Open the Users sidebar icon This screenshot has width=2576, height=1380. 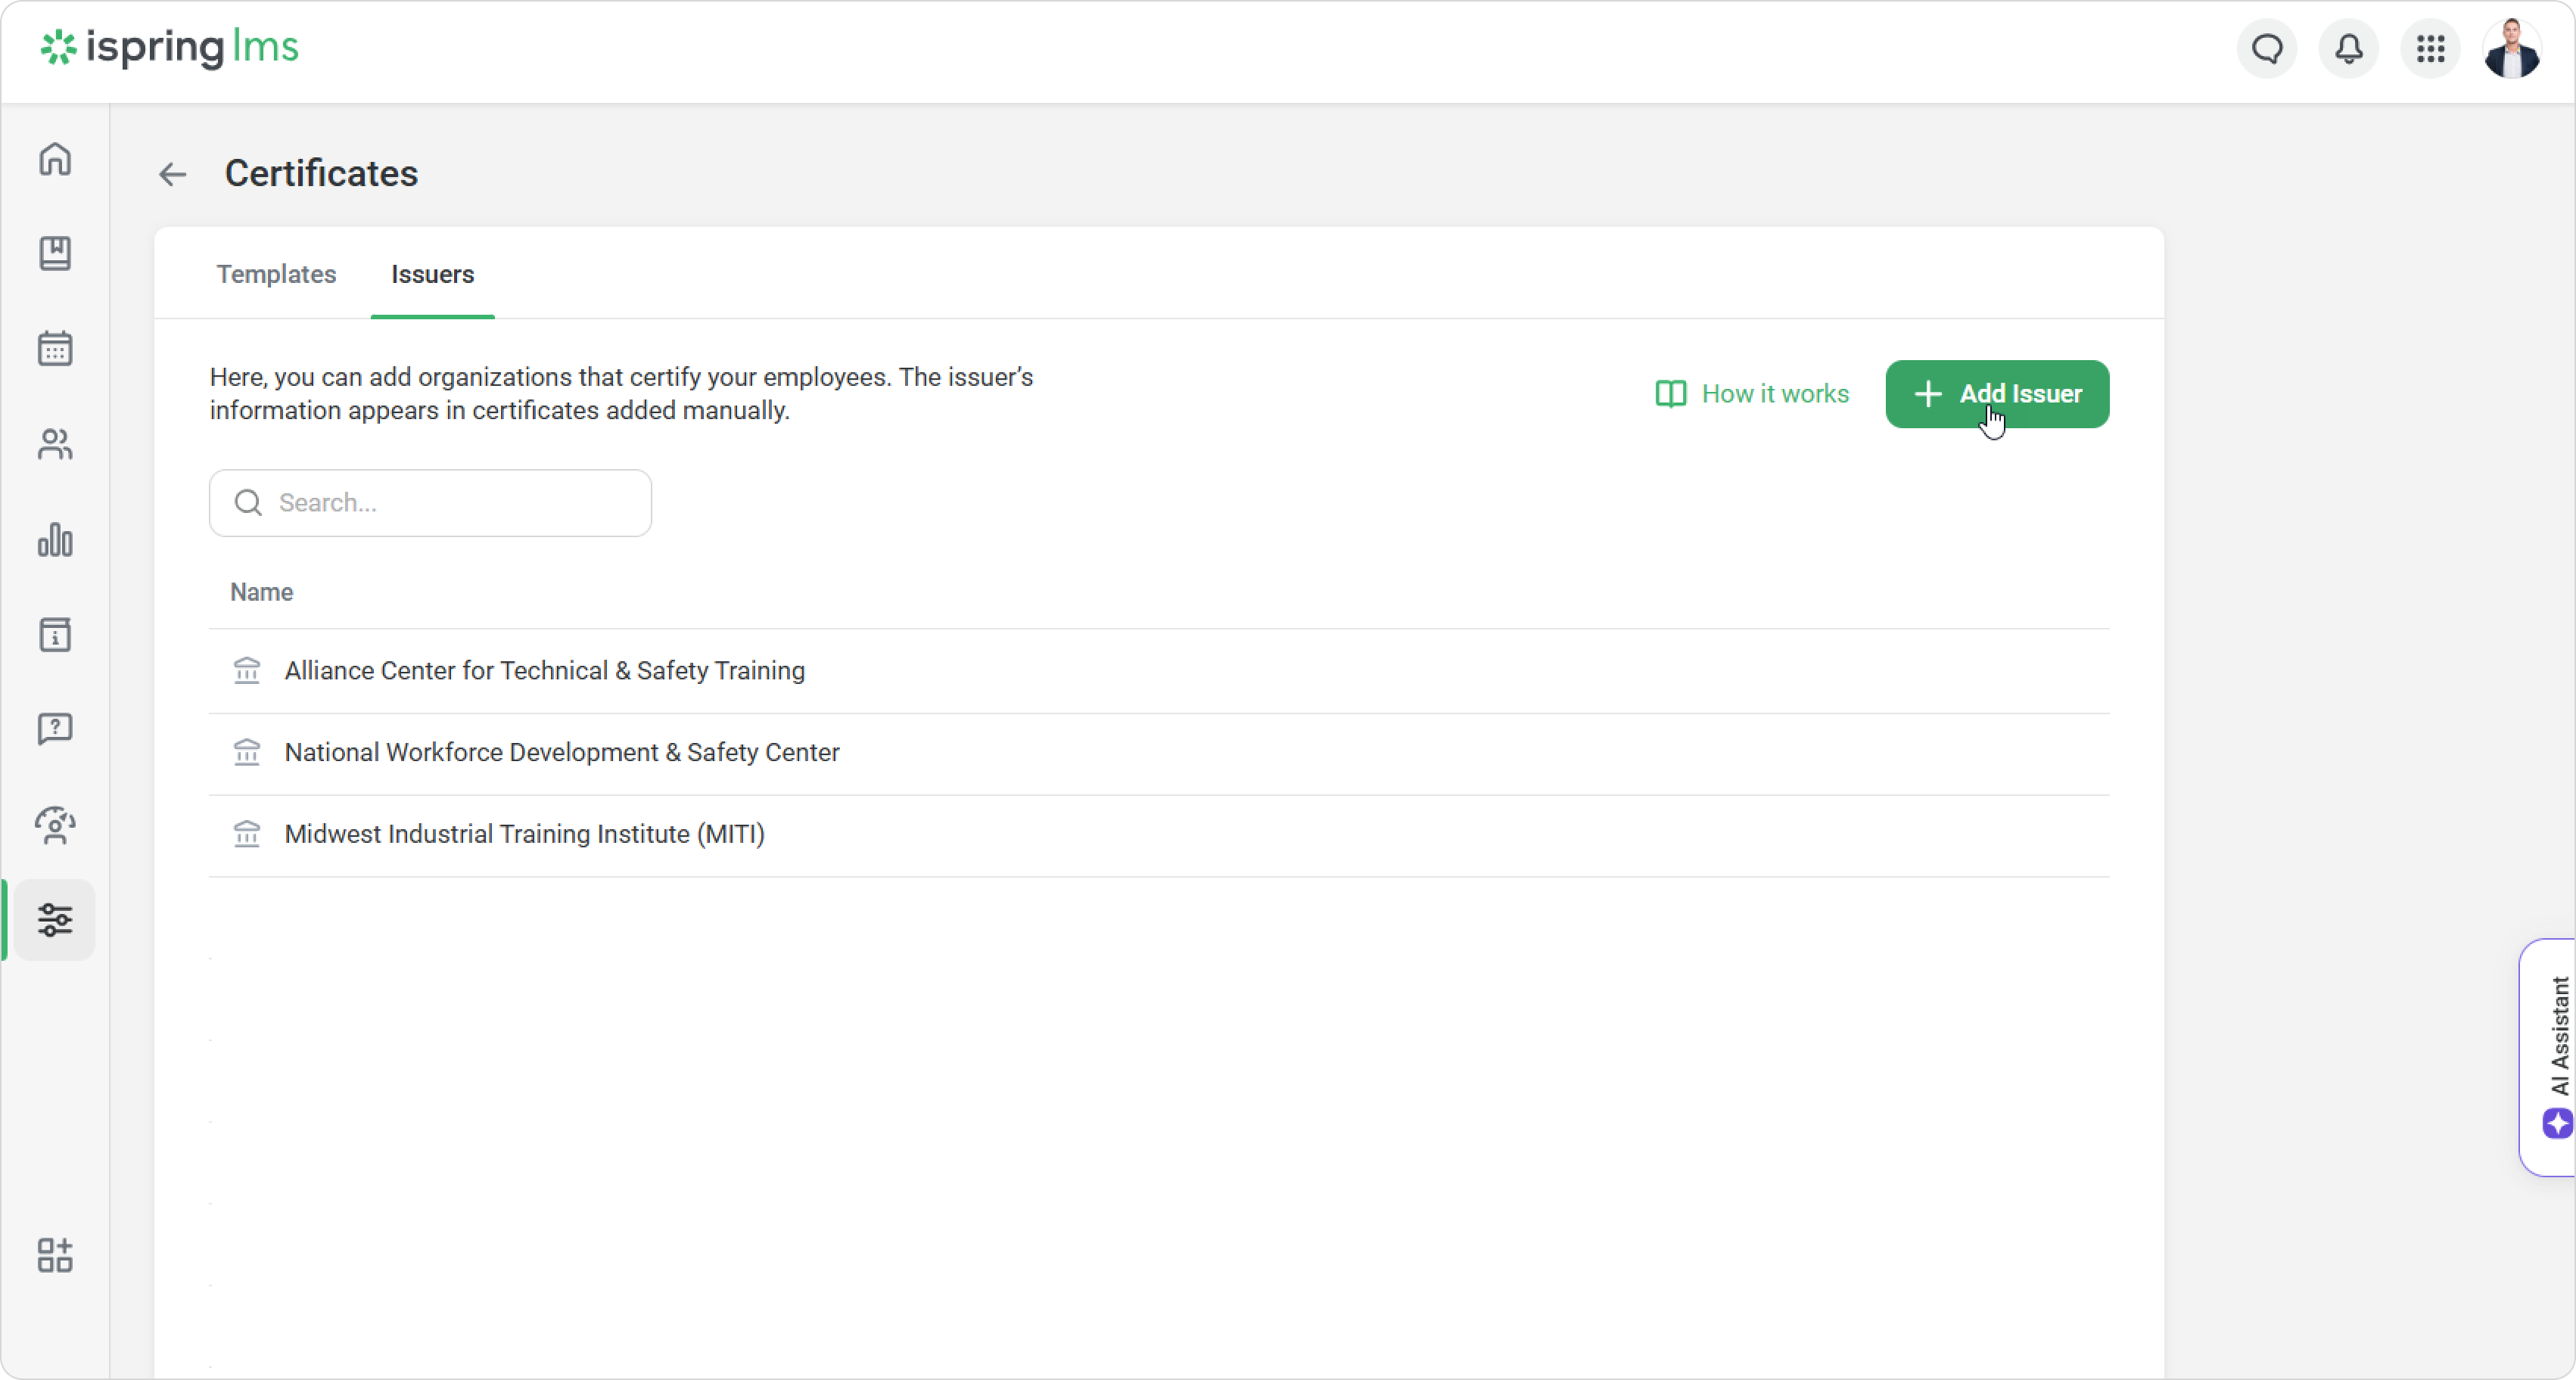55,444
